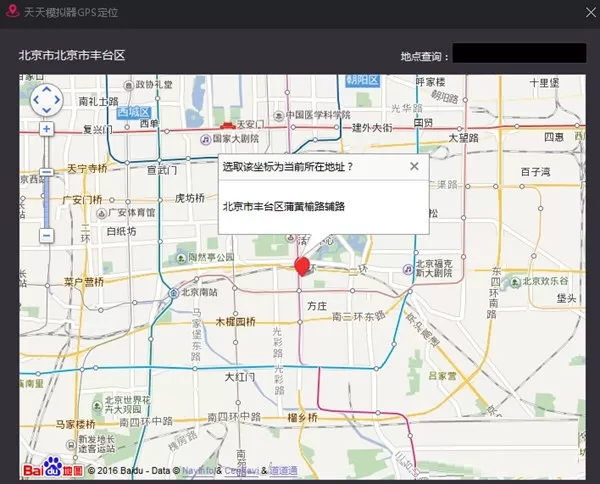
Task: Click the 北京世界花卉大观园 icon
Action: pos(97,405)
